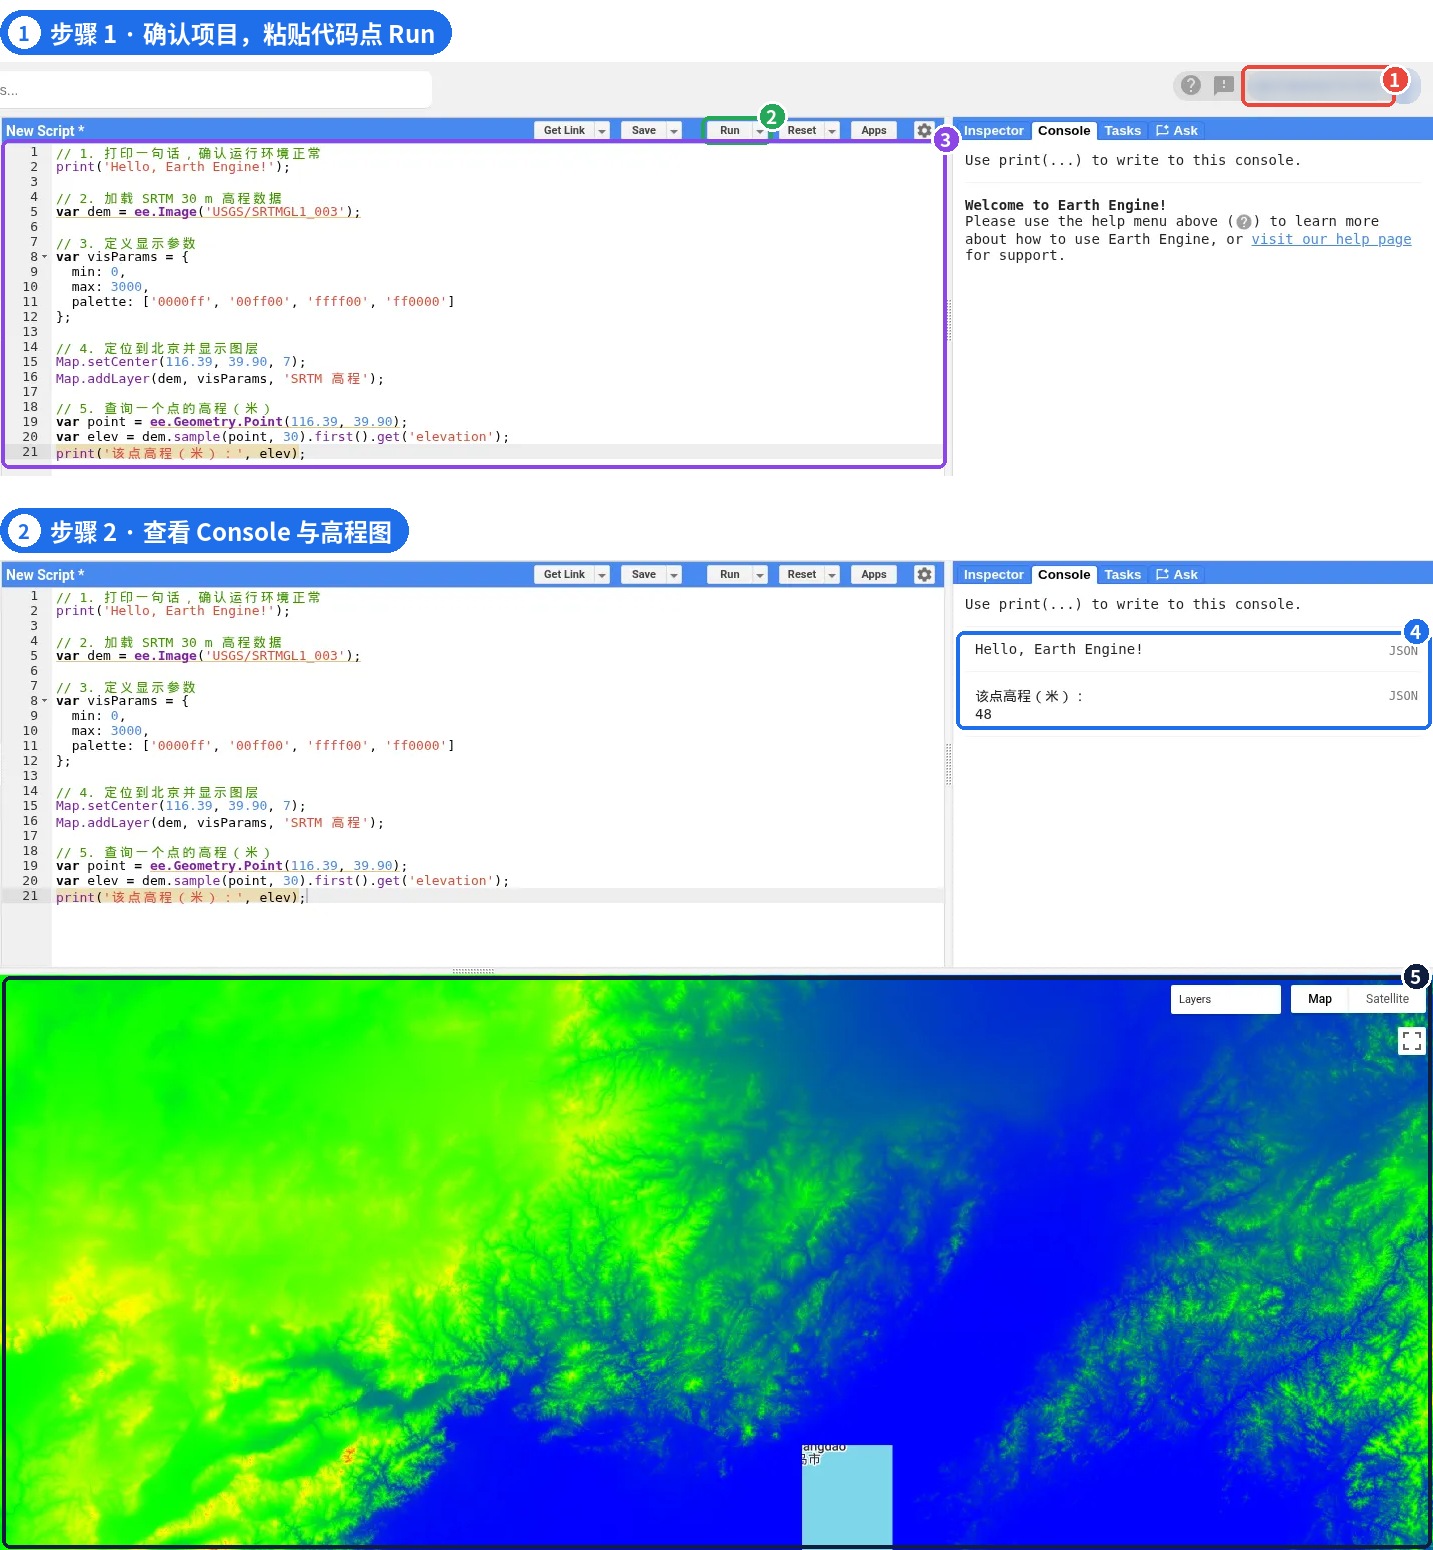Expand Run dropdown arrow in bottom toolbar
This screenshot has height=1550, width=1433.
(x=760, y=575)
